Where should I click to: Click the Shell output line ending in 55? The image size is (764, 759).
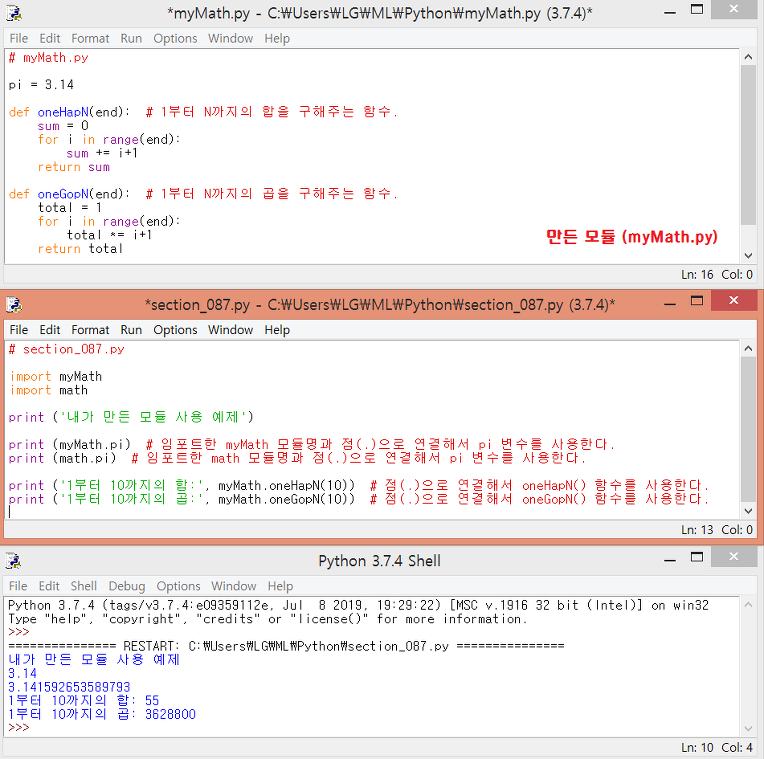click(x=84, y=701)
